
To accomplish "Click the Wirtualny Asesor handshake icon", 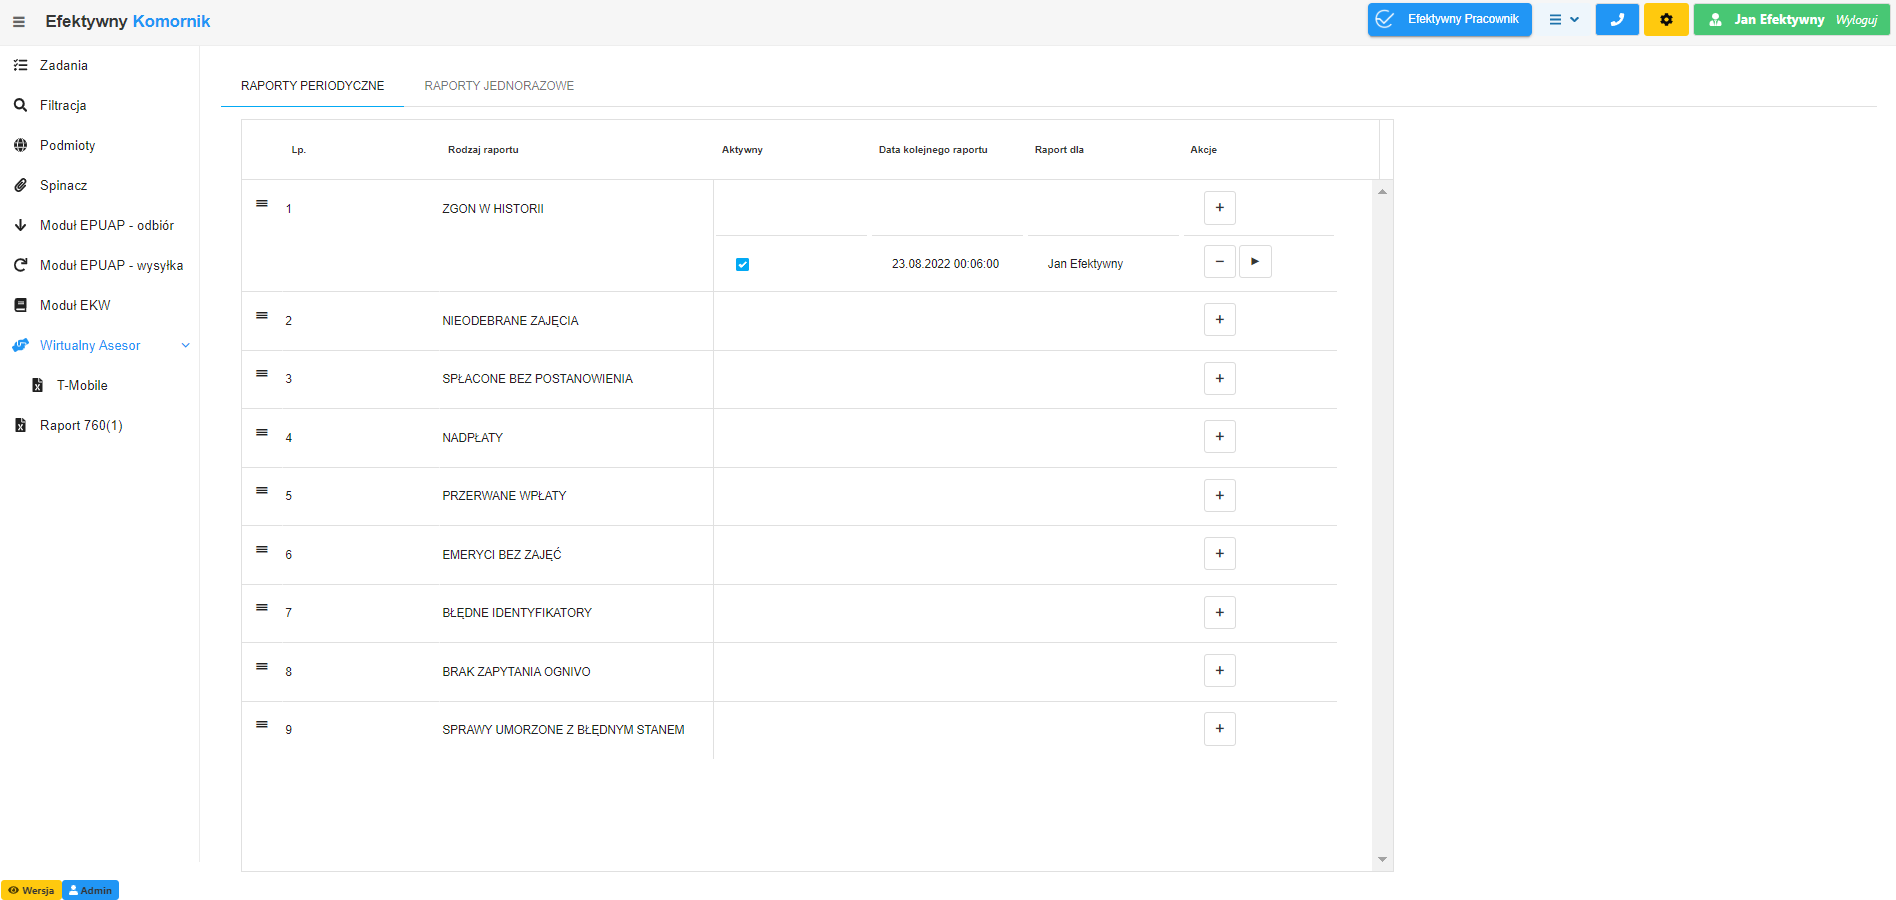I will pyautogui.click(x=20, y=345).
